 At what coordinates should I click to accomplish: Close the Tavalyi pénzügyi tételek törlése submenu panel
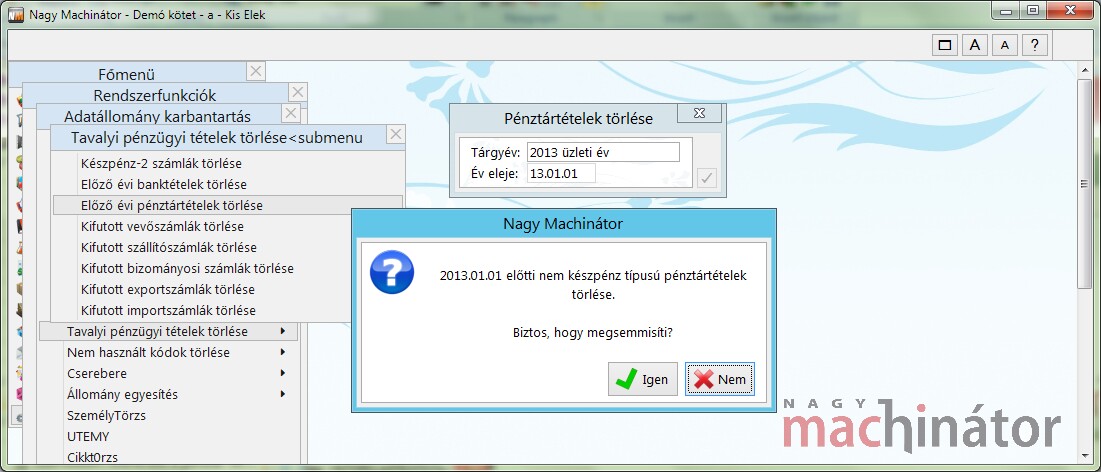[x=396, y=134]
